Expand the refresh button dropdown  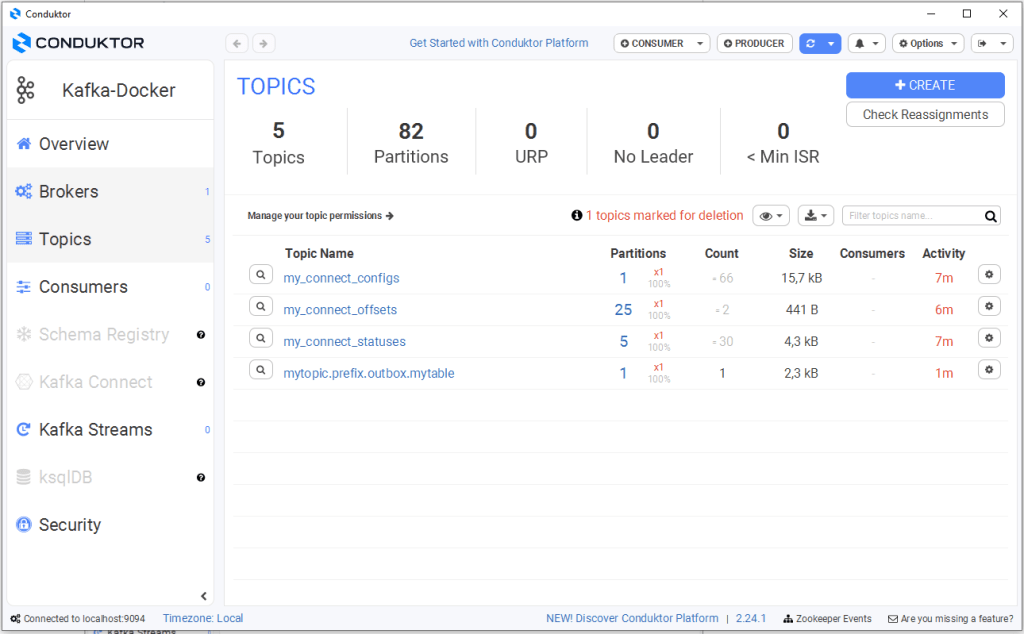click(831, 43)
